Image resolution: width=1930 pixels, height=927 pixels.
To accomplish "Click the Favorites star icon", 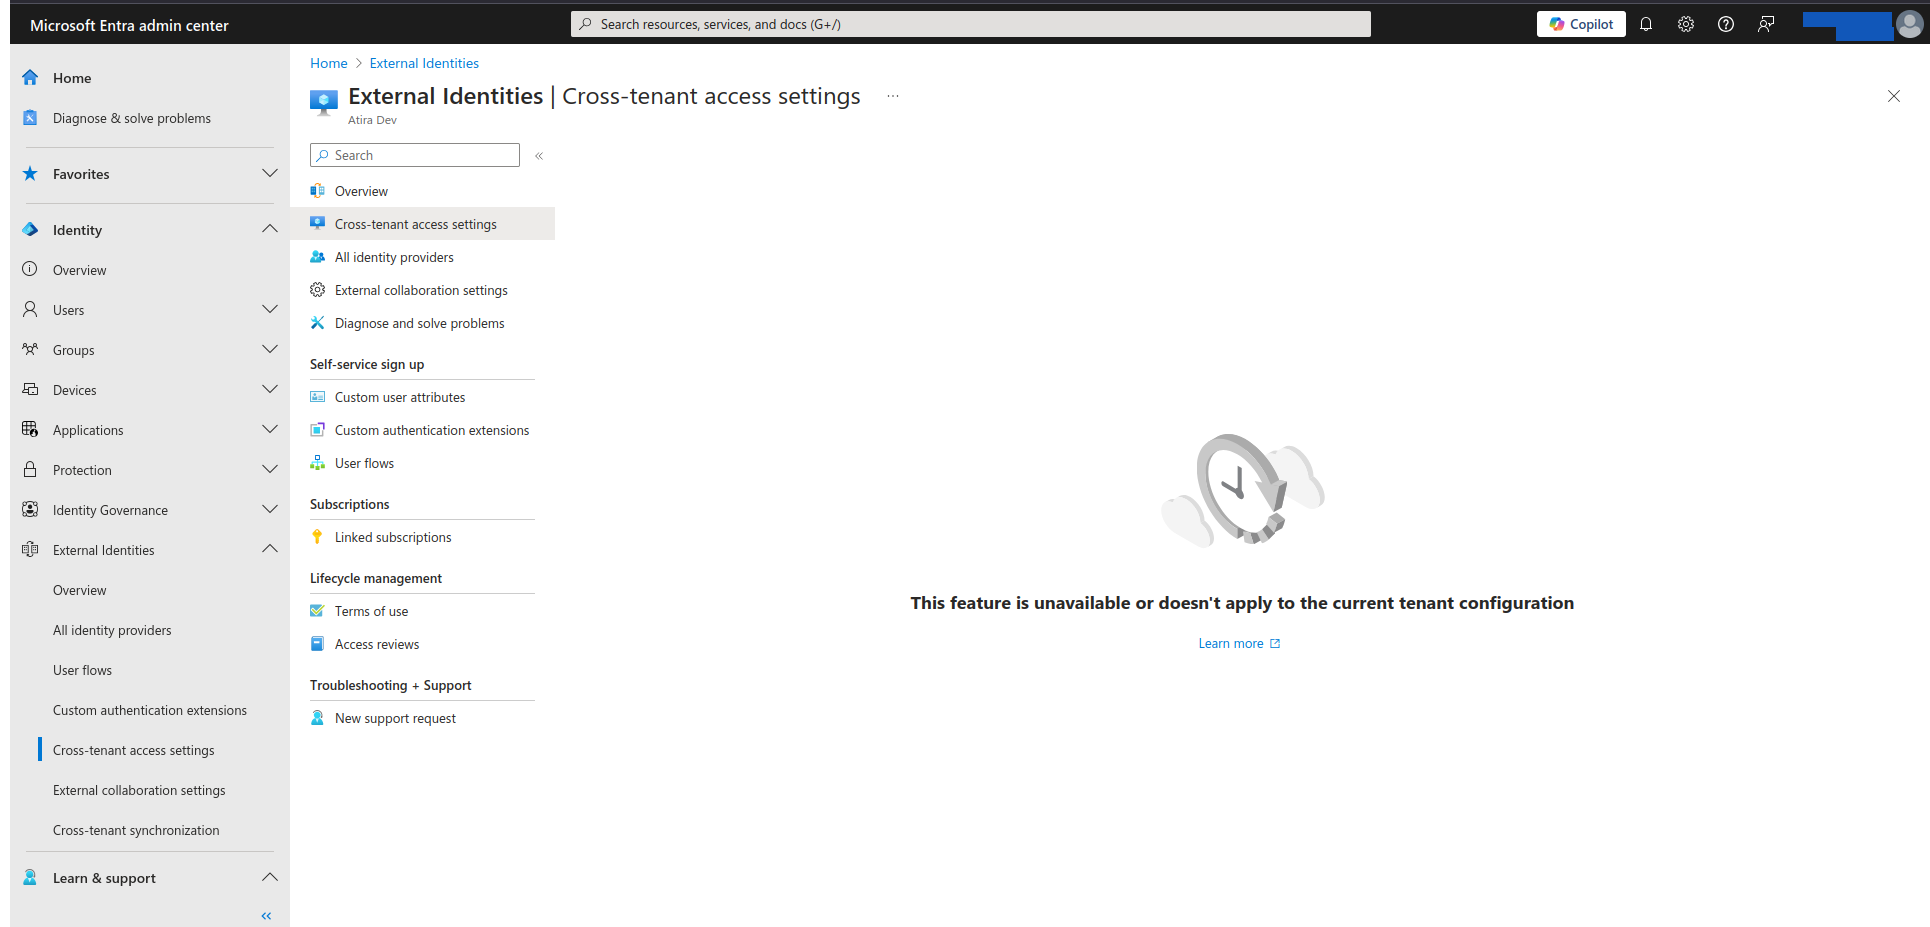I will coord(29,173).
